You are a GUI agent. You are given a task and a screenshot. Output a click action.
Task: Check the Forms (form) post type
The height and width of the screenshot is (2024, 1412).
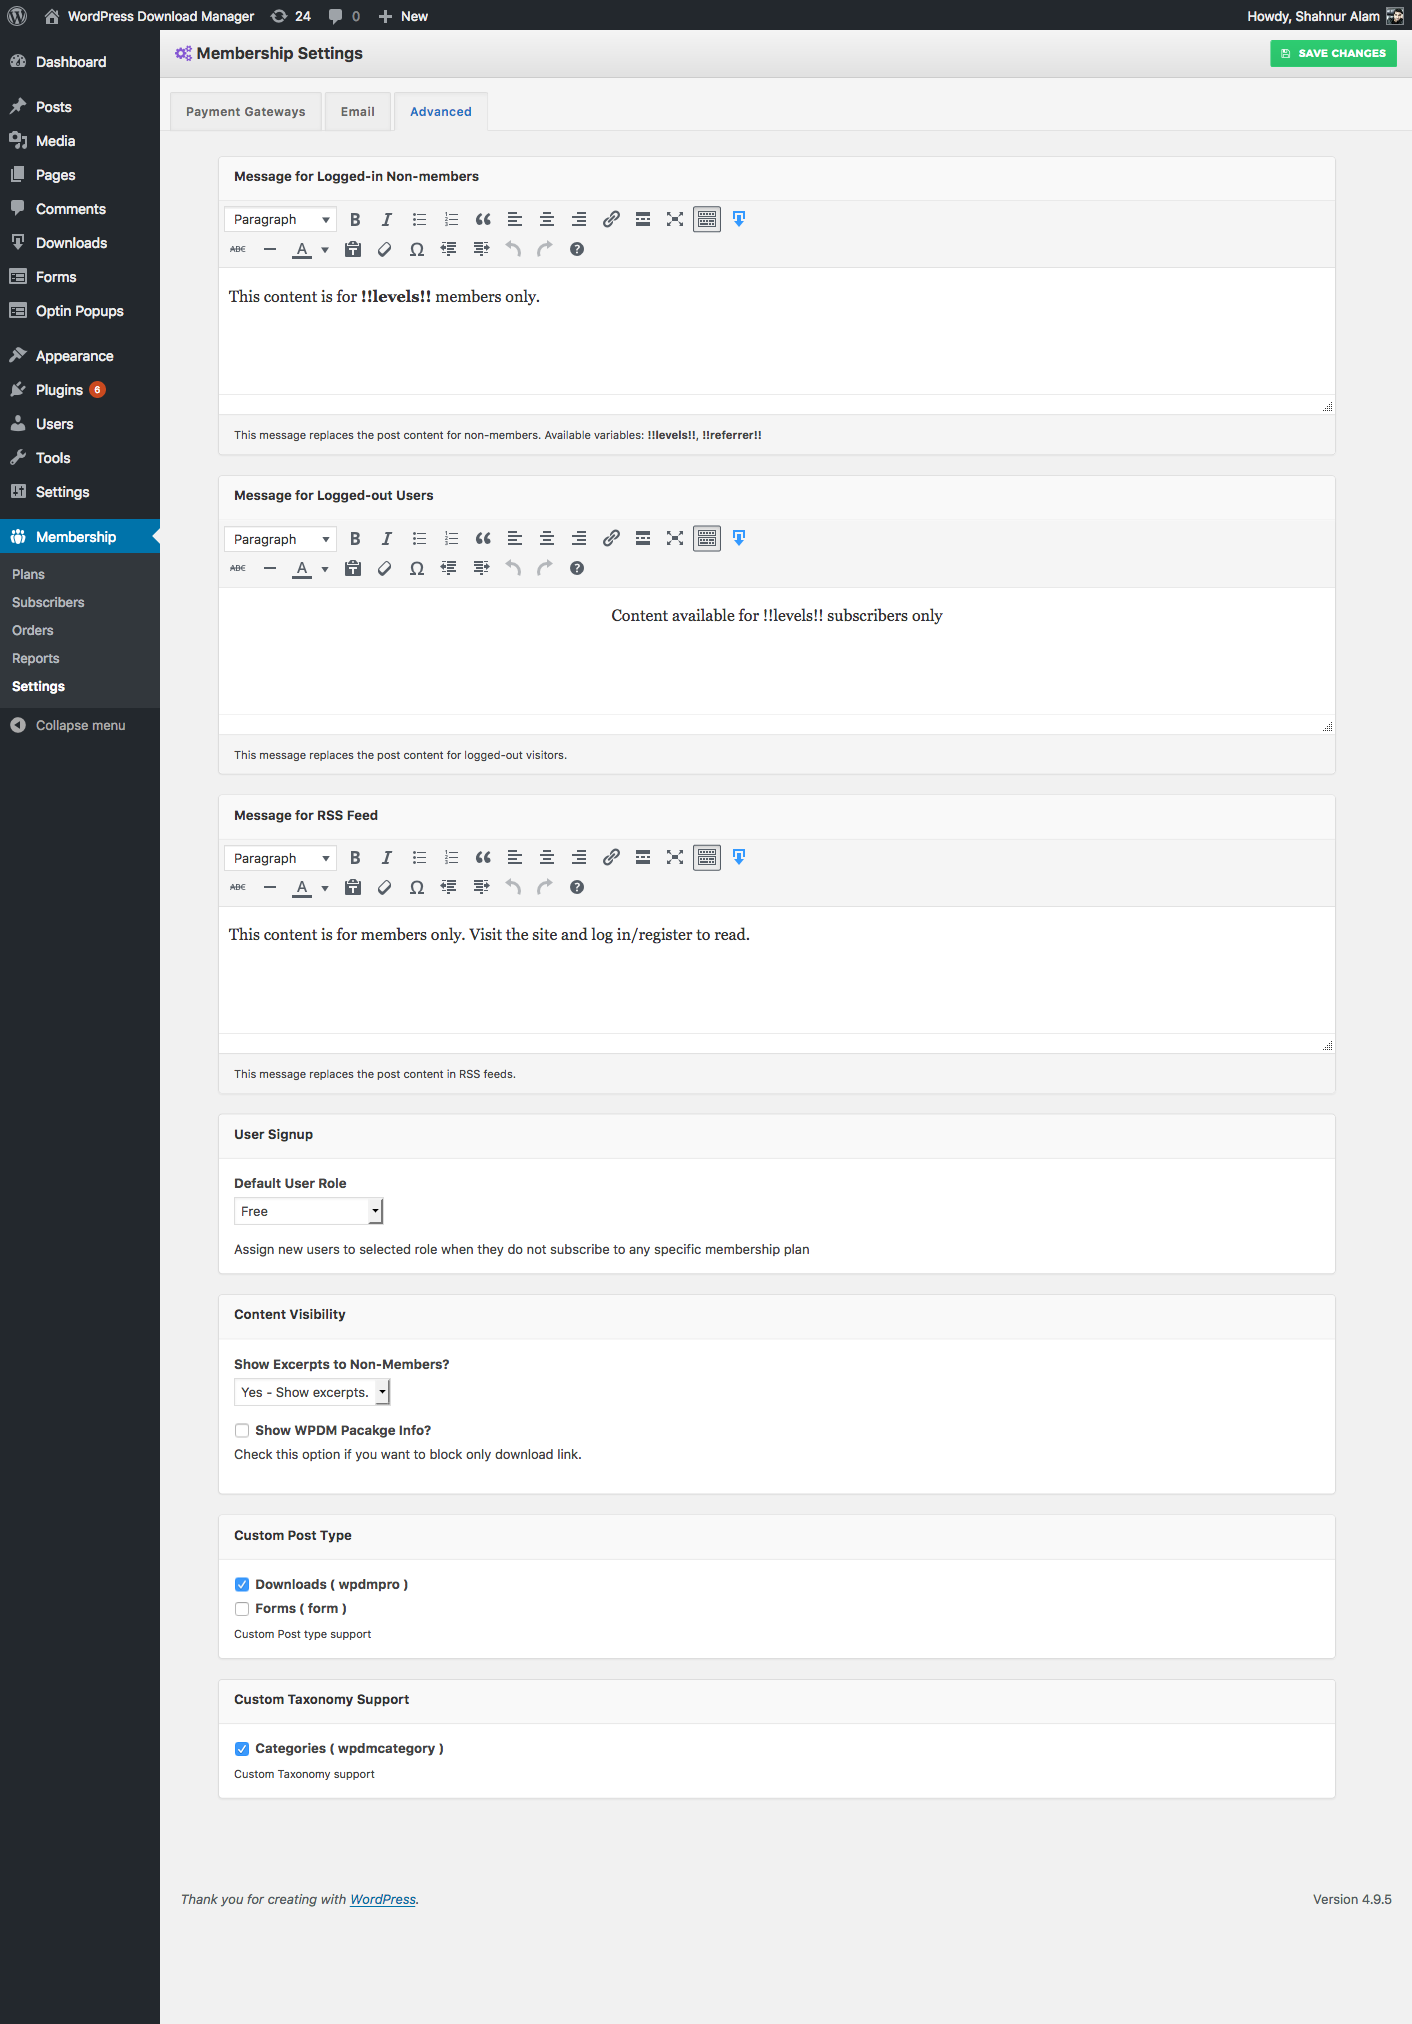[x=242, y=1609]
